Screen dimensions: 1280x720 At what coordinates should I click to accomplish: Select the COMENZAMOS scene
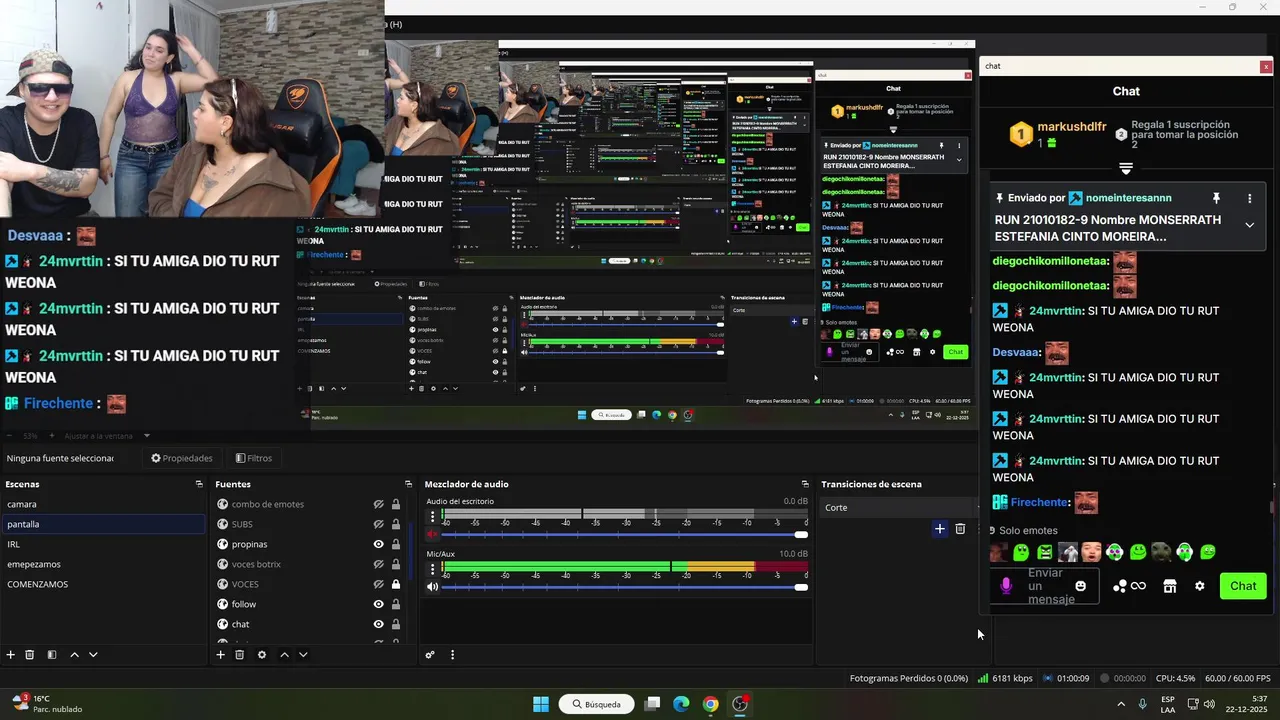click(104, 584)
